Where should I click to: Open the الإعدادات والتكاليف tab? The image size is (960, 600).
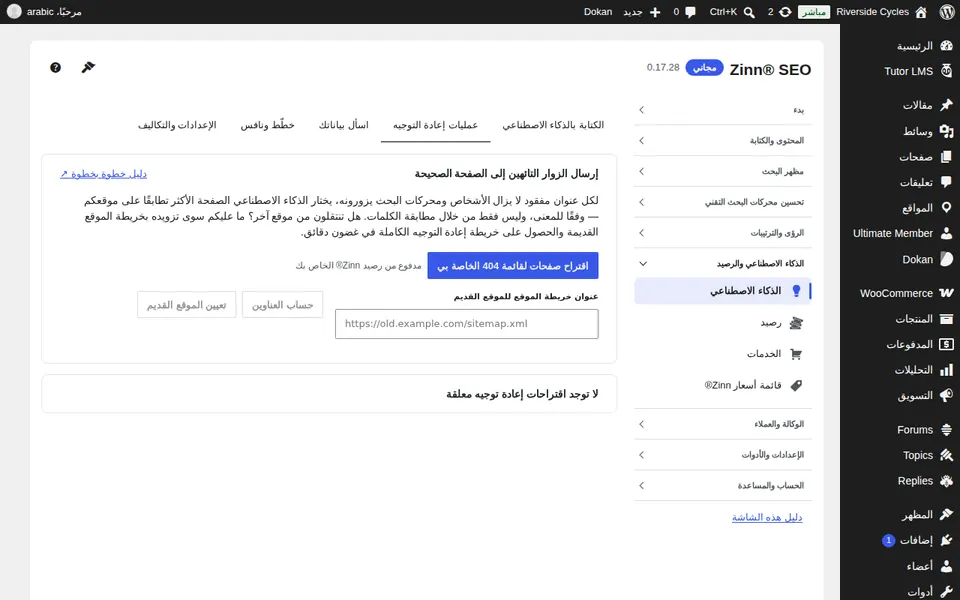pyautogui.click(x=177, y=125)
